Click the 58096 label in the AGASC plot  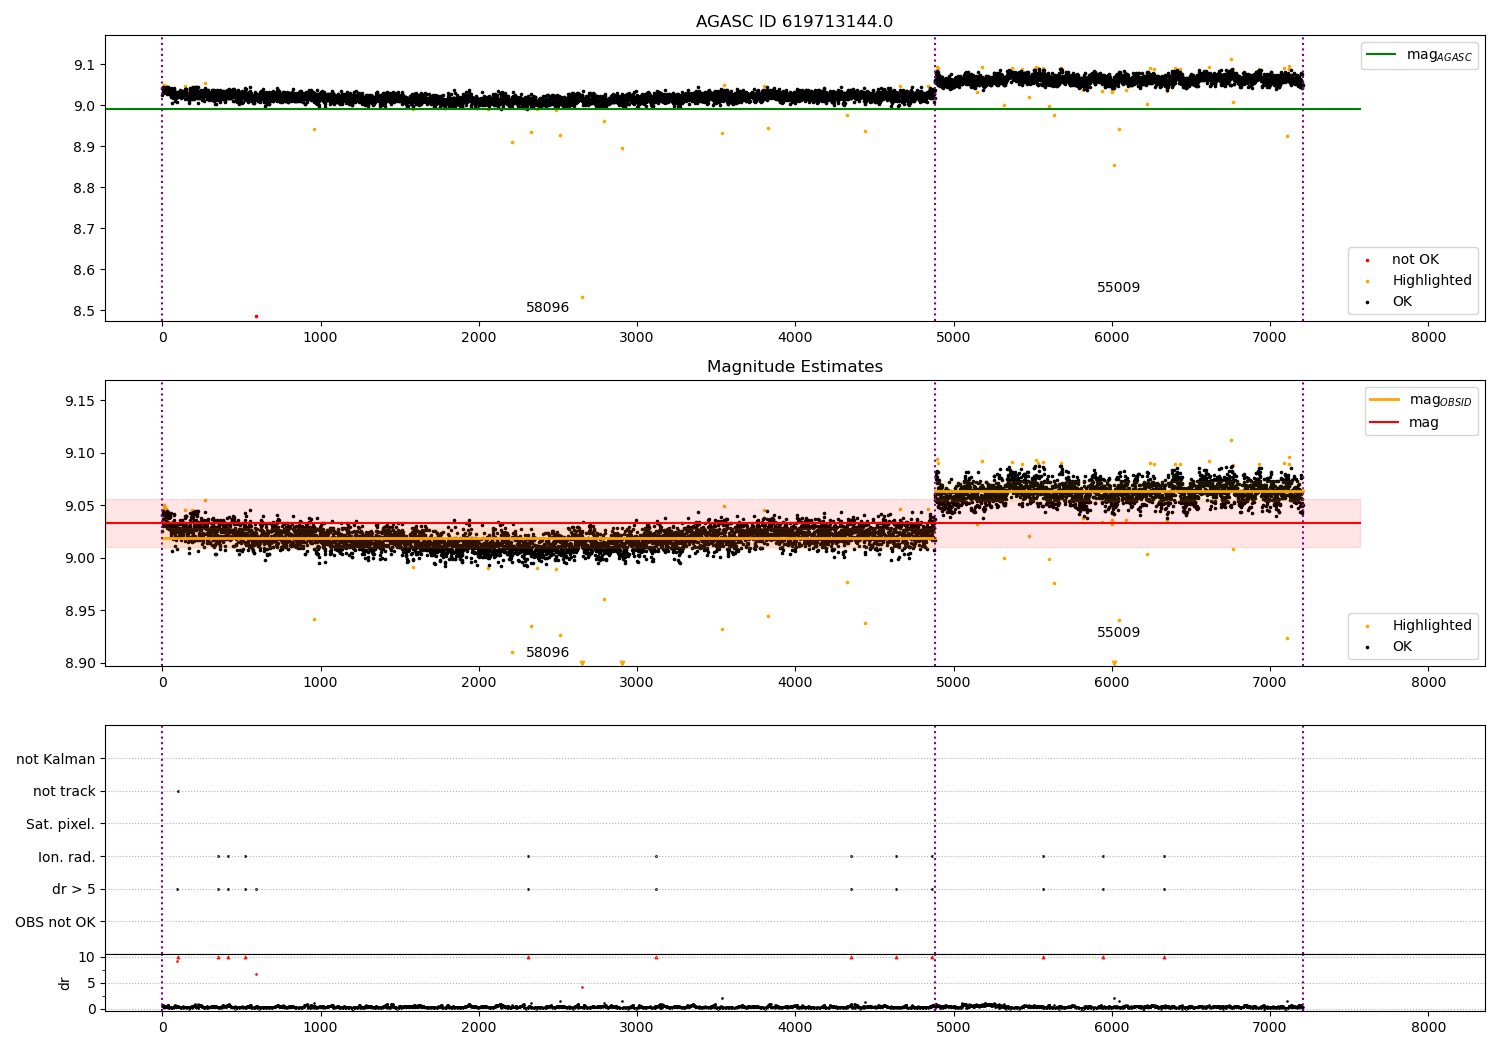pyautogui.click(x=547, y=308)
